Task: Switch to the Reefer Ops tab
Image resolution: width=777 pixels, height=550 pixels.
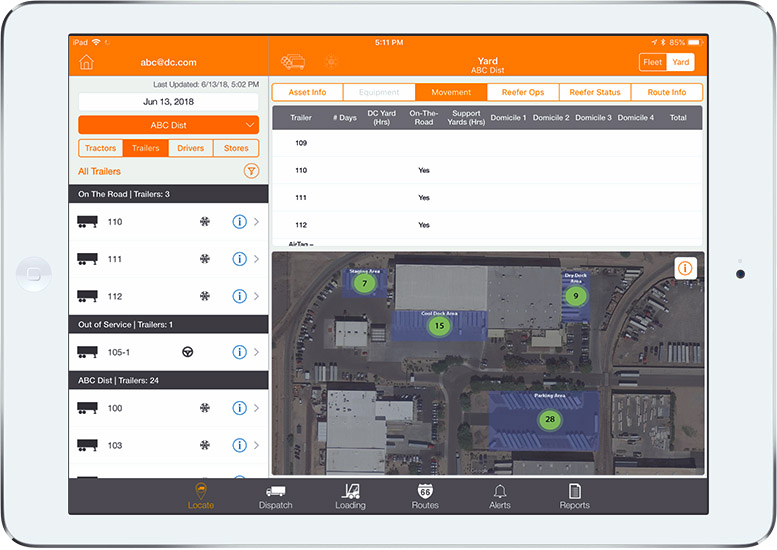Action: 523,92
